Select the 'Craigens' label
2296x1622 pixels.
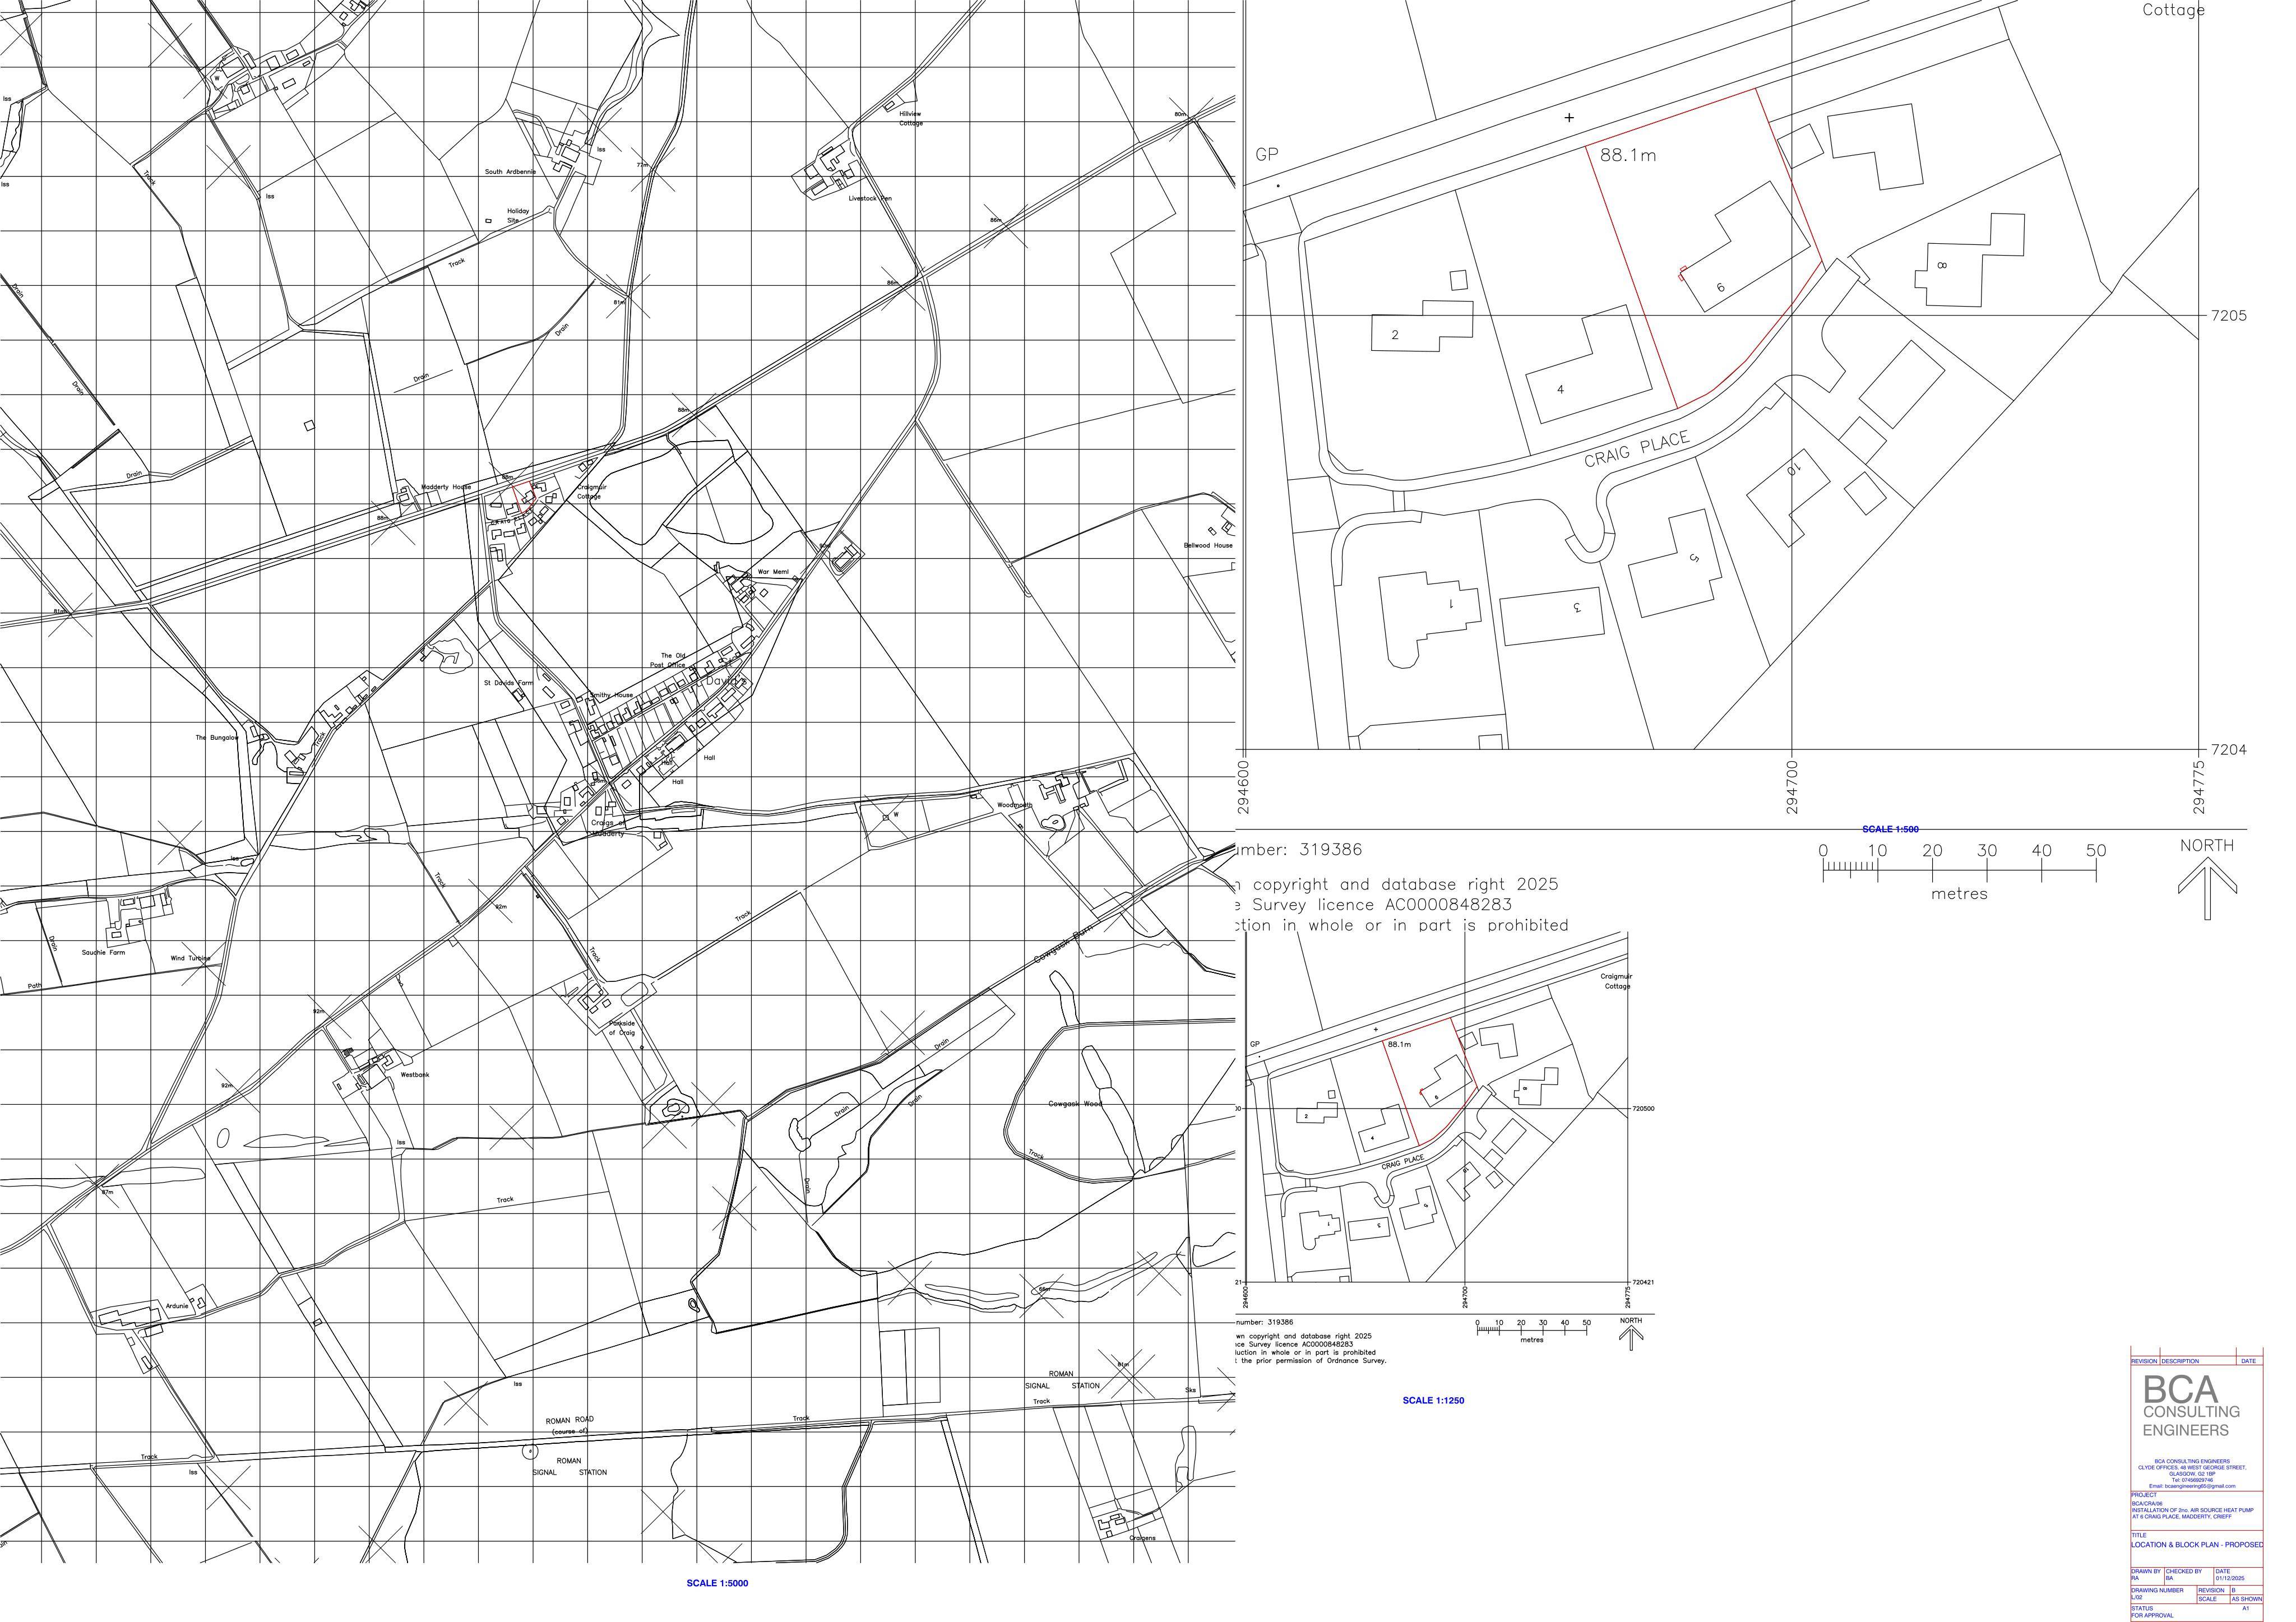(x=1142, y=1538)
